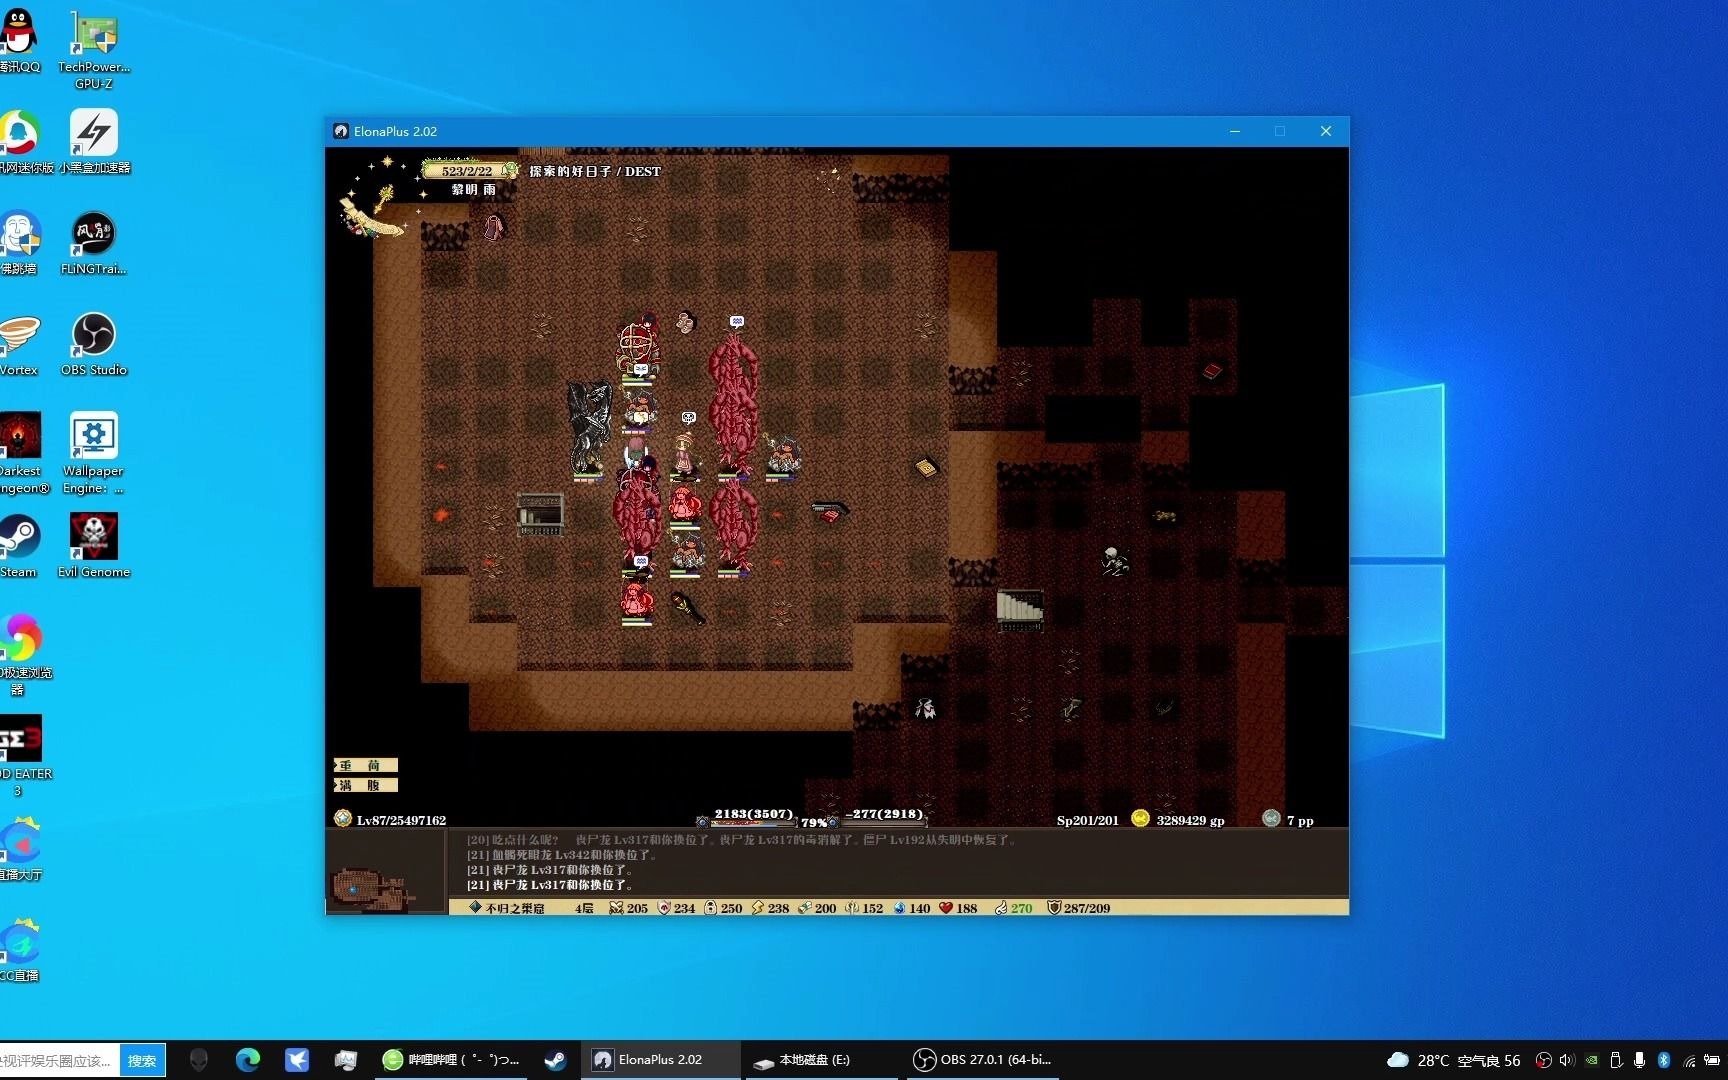Viewport: 1728px width, 1080px height.
Task: Switch to the 哔哩哔哩 taskbar window
Action: click(452, 1060)
